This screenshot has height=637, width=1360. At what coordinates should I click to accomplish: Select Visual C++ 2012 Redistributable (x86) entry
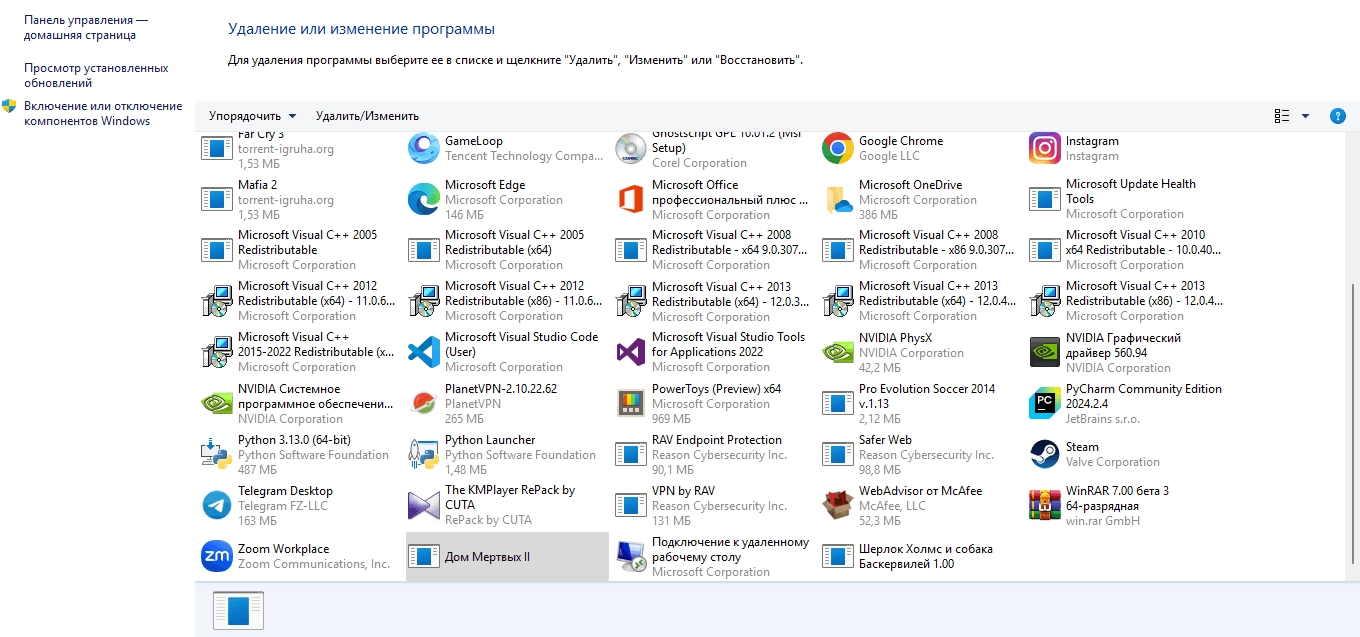pyautogui.click(x=507, y=301)
